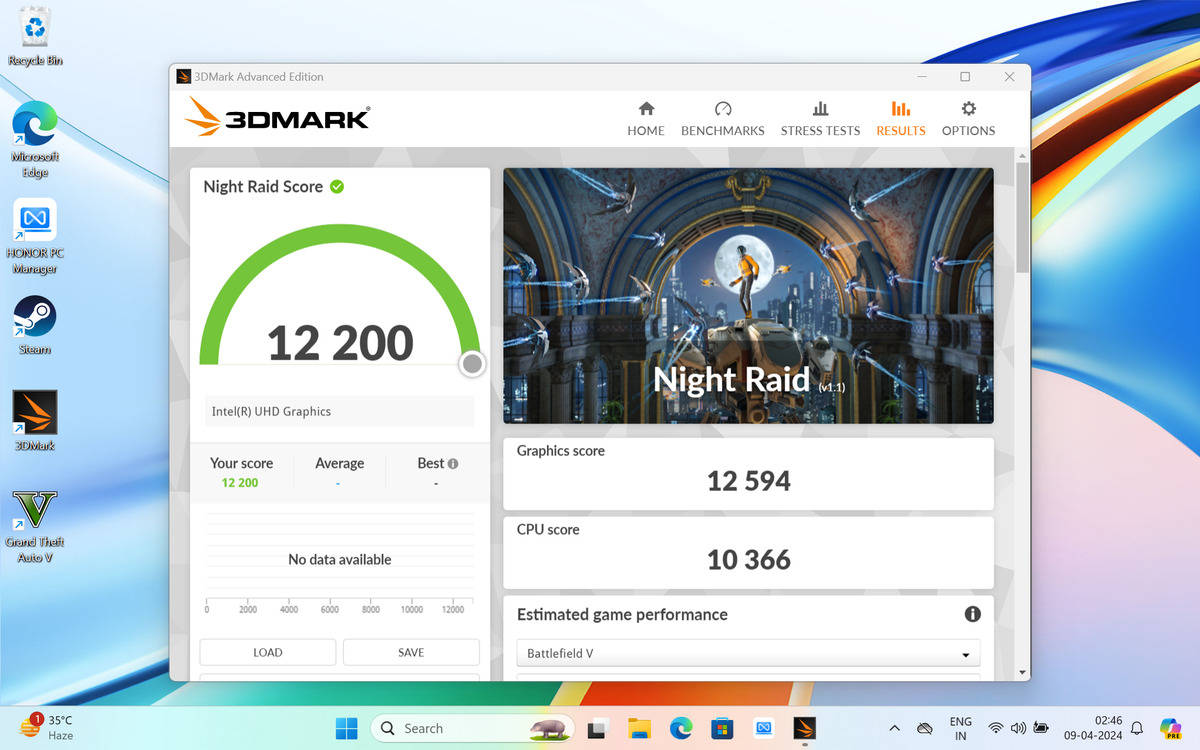Screen dimensions: 1200x750
Task: Click the Night Raid banner image
Action: point(748,295)
